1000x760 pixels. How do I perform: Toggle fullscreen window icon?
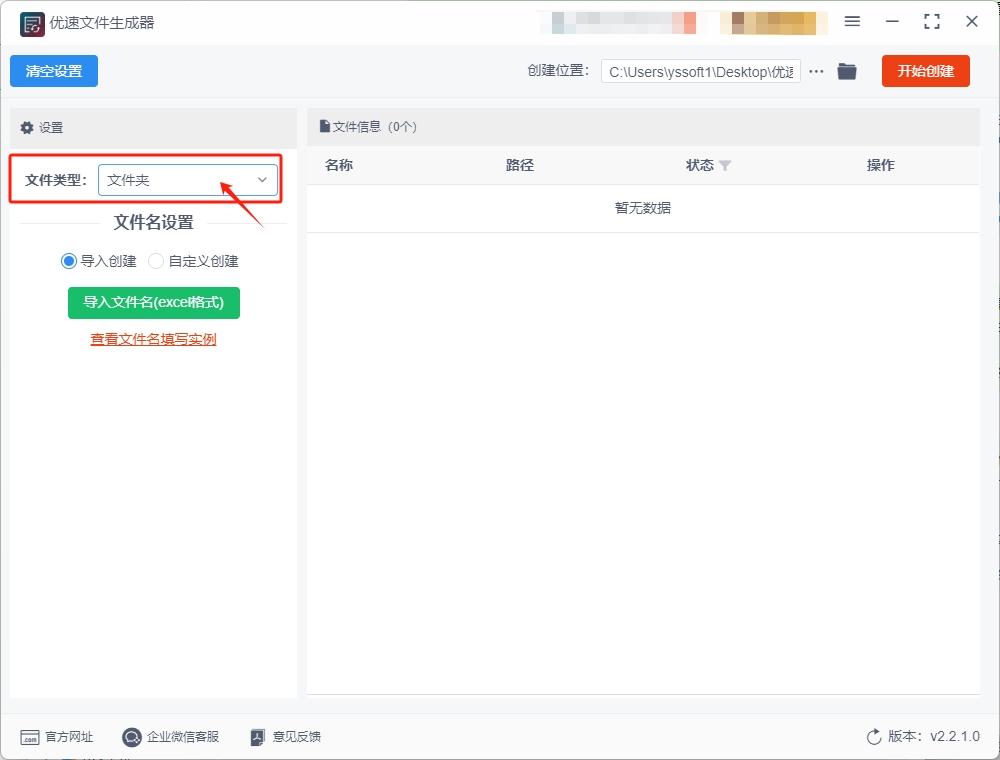(932, 22)
